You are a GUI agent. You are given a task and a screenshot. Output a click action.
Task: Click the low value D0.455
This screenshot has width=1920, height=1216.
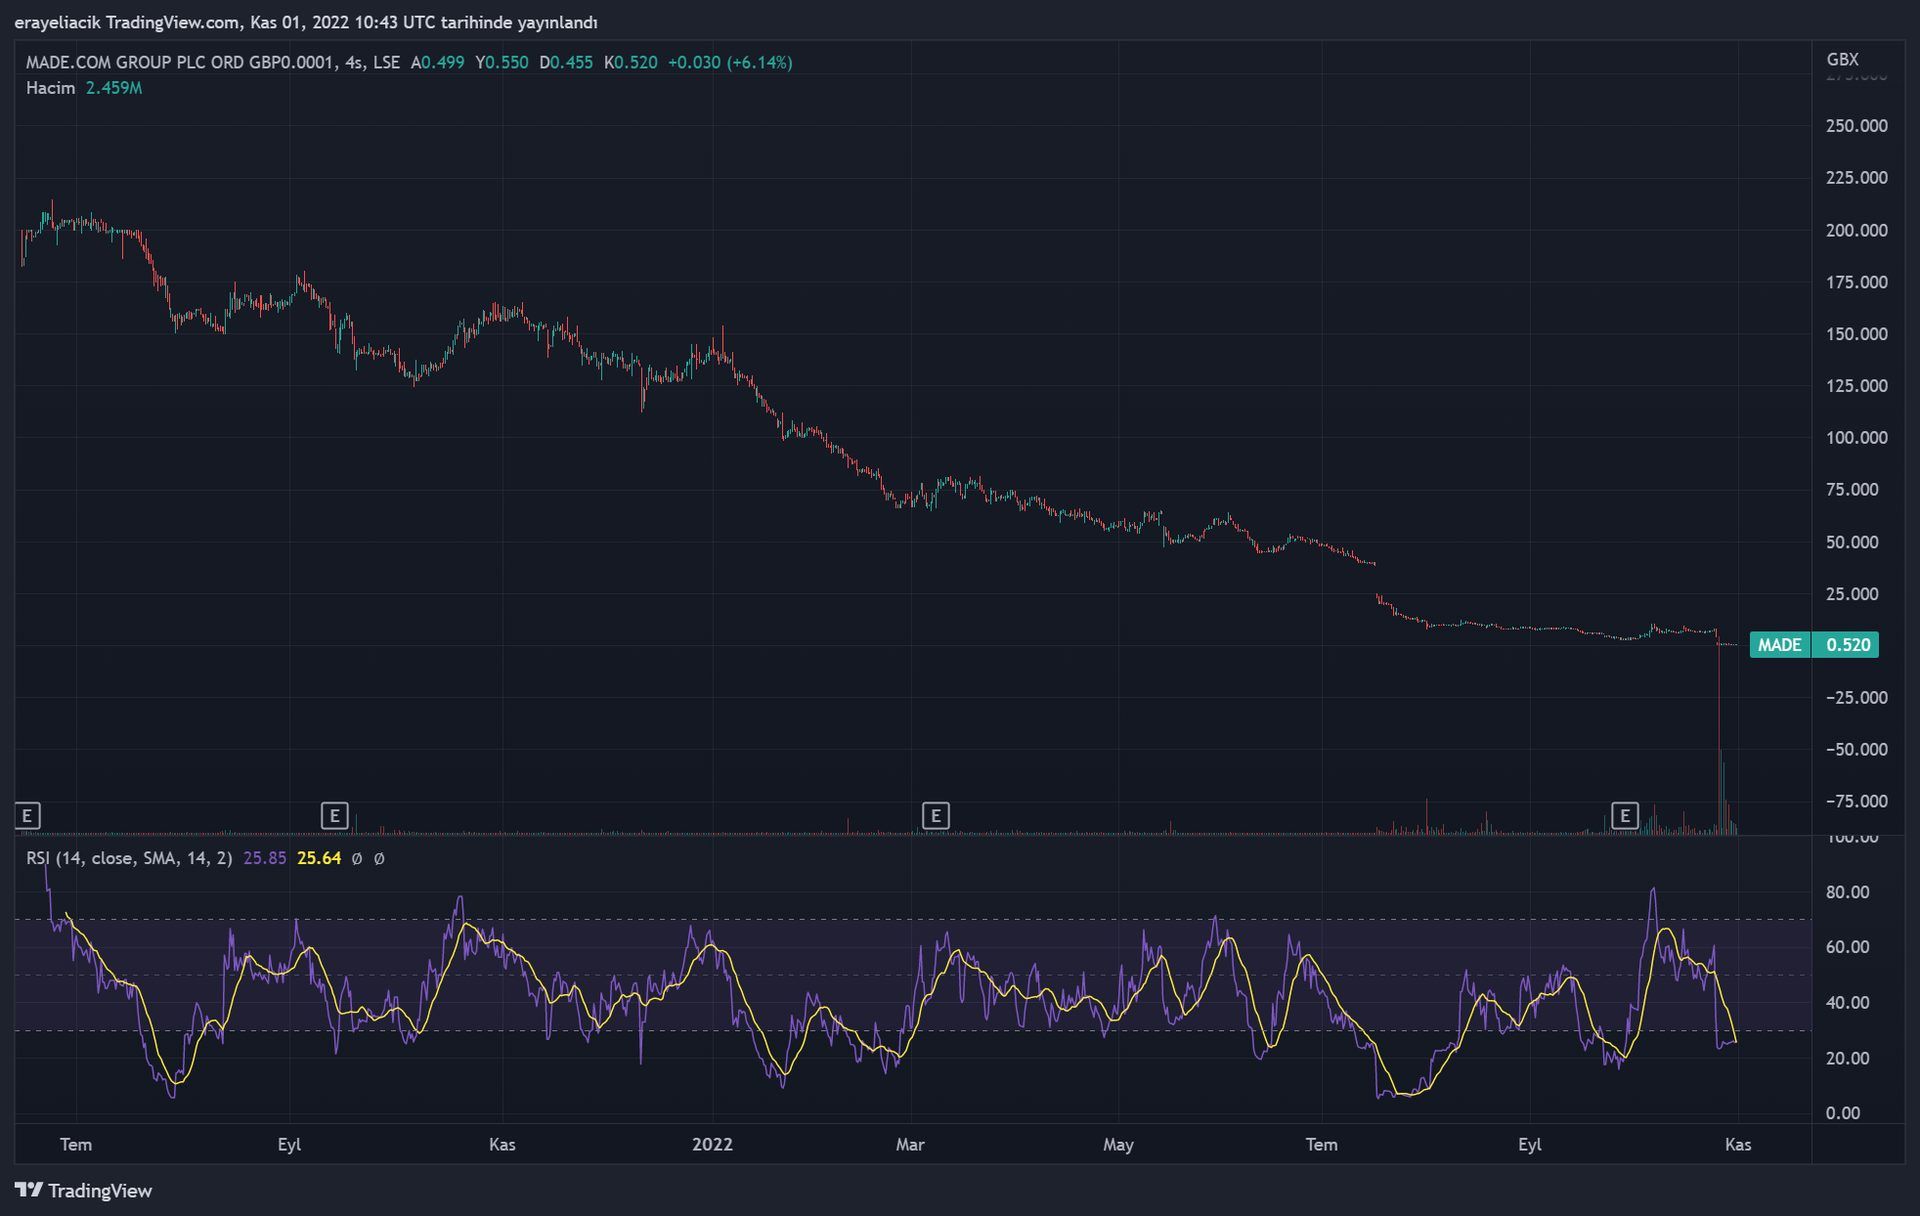point(566,62)
